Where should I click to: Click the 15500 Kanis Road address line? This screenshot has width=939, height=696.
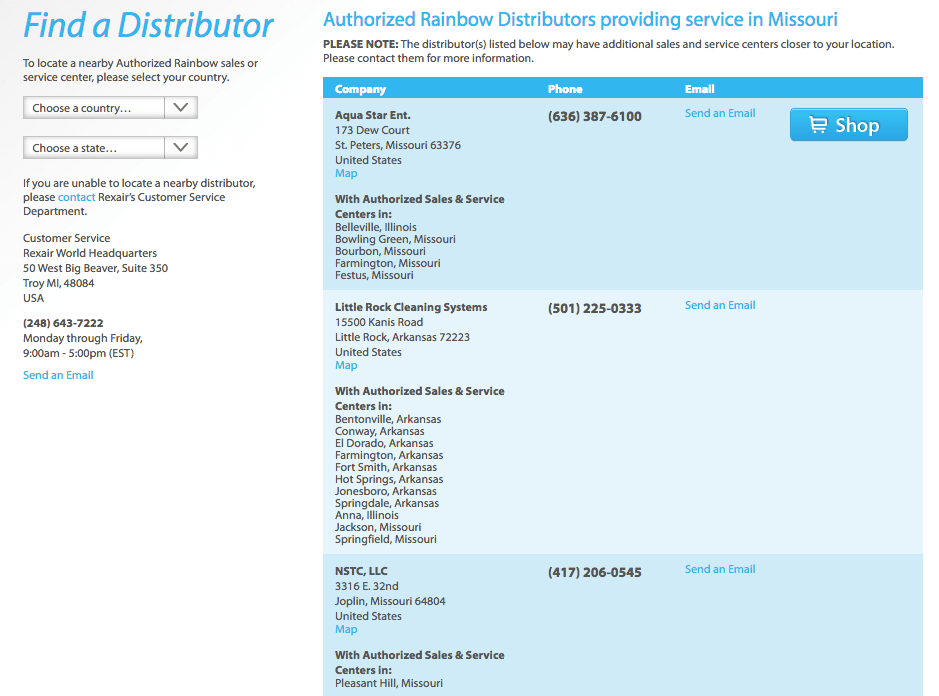[x=378, y=322]
